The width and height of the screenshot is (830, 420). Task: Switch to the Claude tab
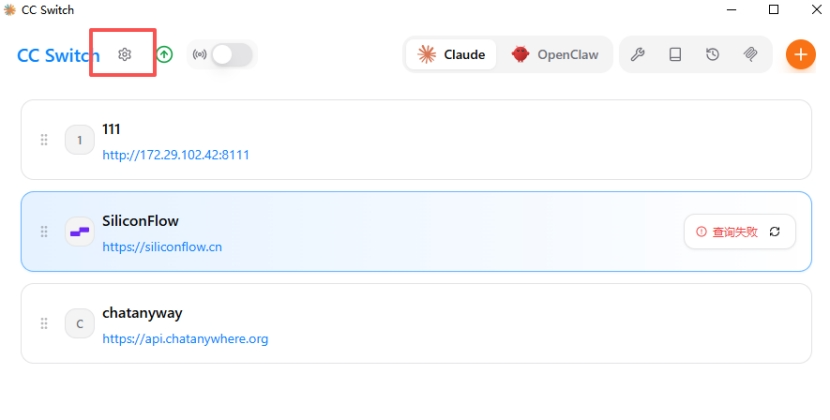451,55
